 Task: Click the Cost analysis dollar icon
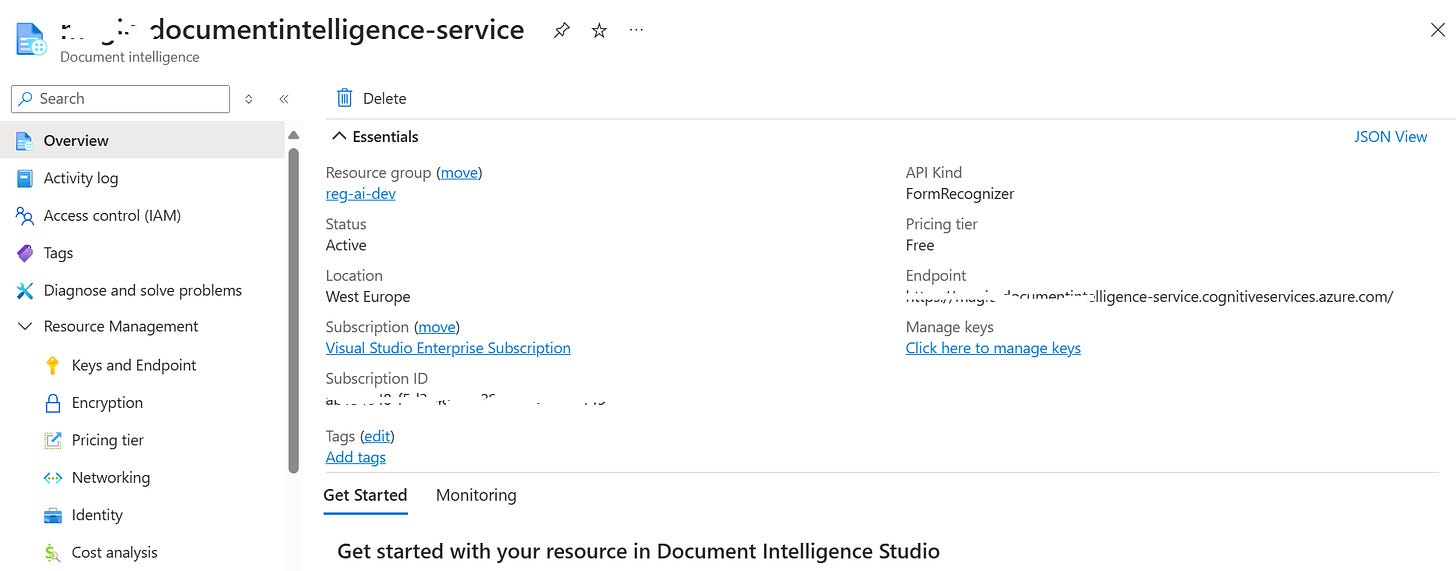53,553
